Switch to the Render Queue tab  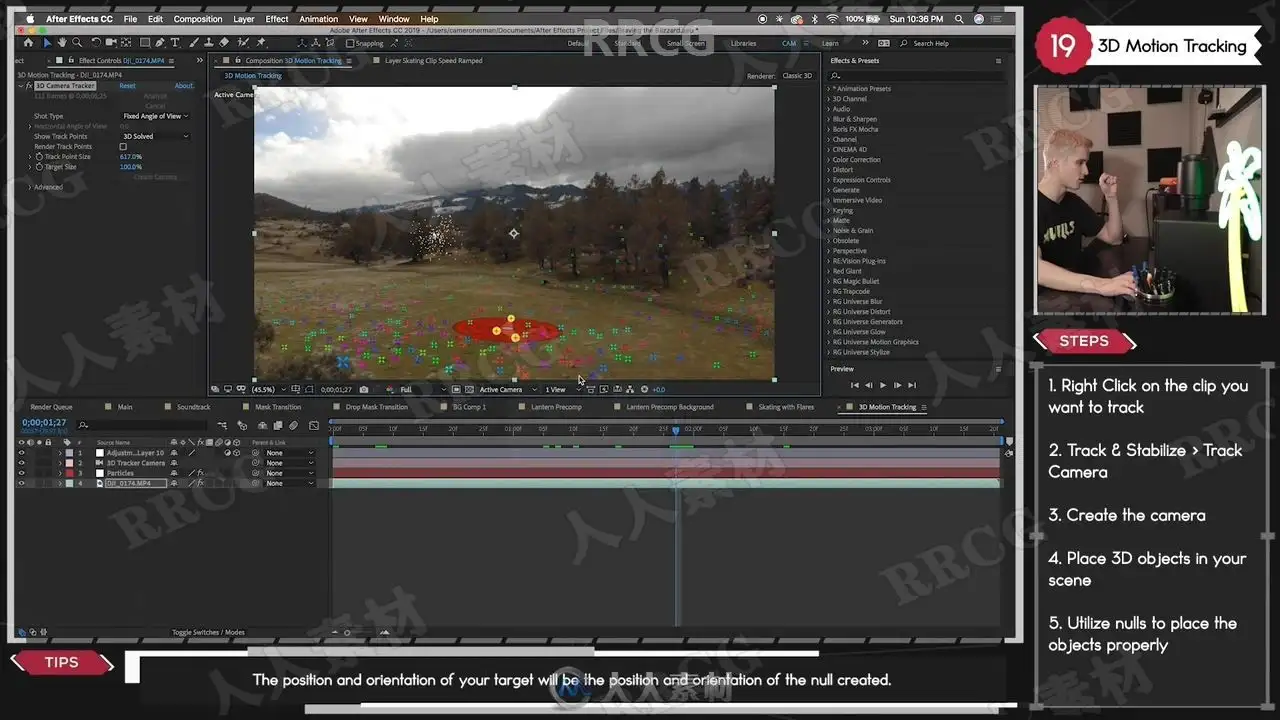[51, 407]
